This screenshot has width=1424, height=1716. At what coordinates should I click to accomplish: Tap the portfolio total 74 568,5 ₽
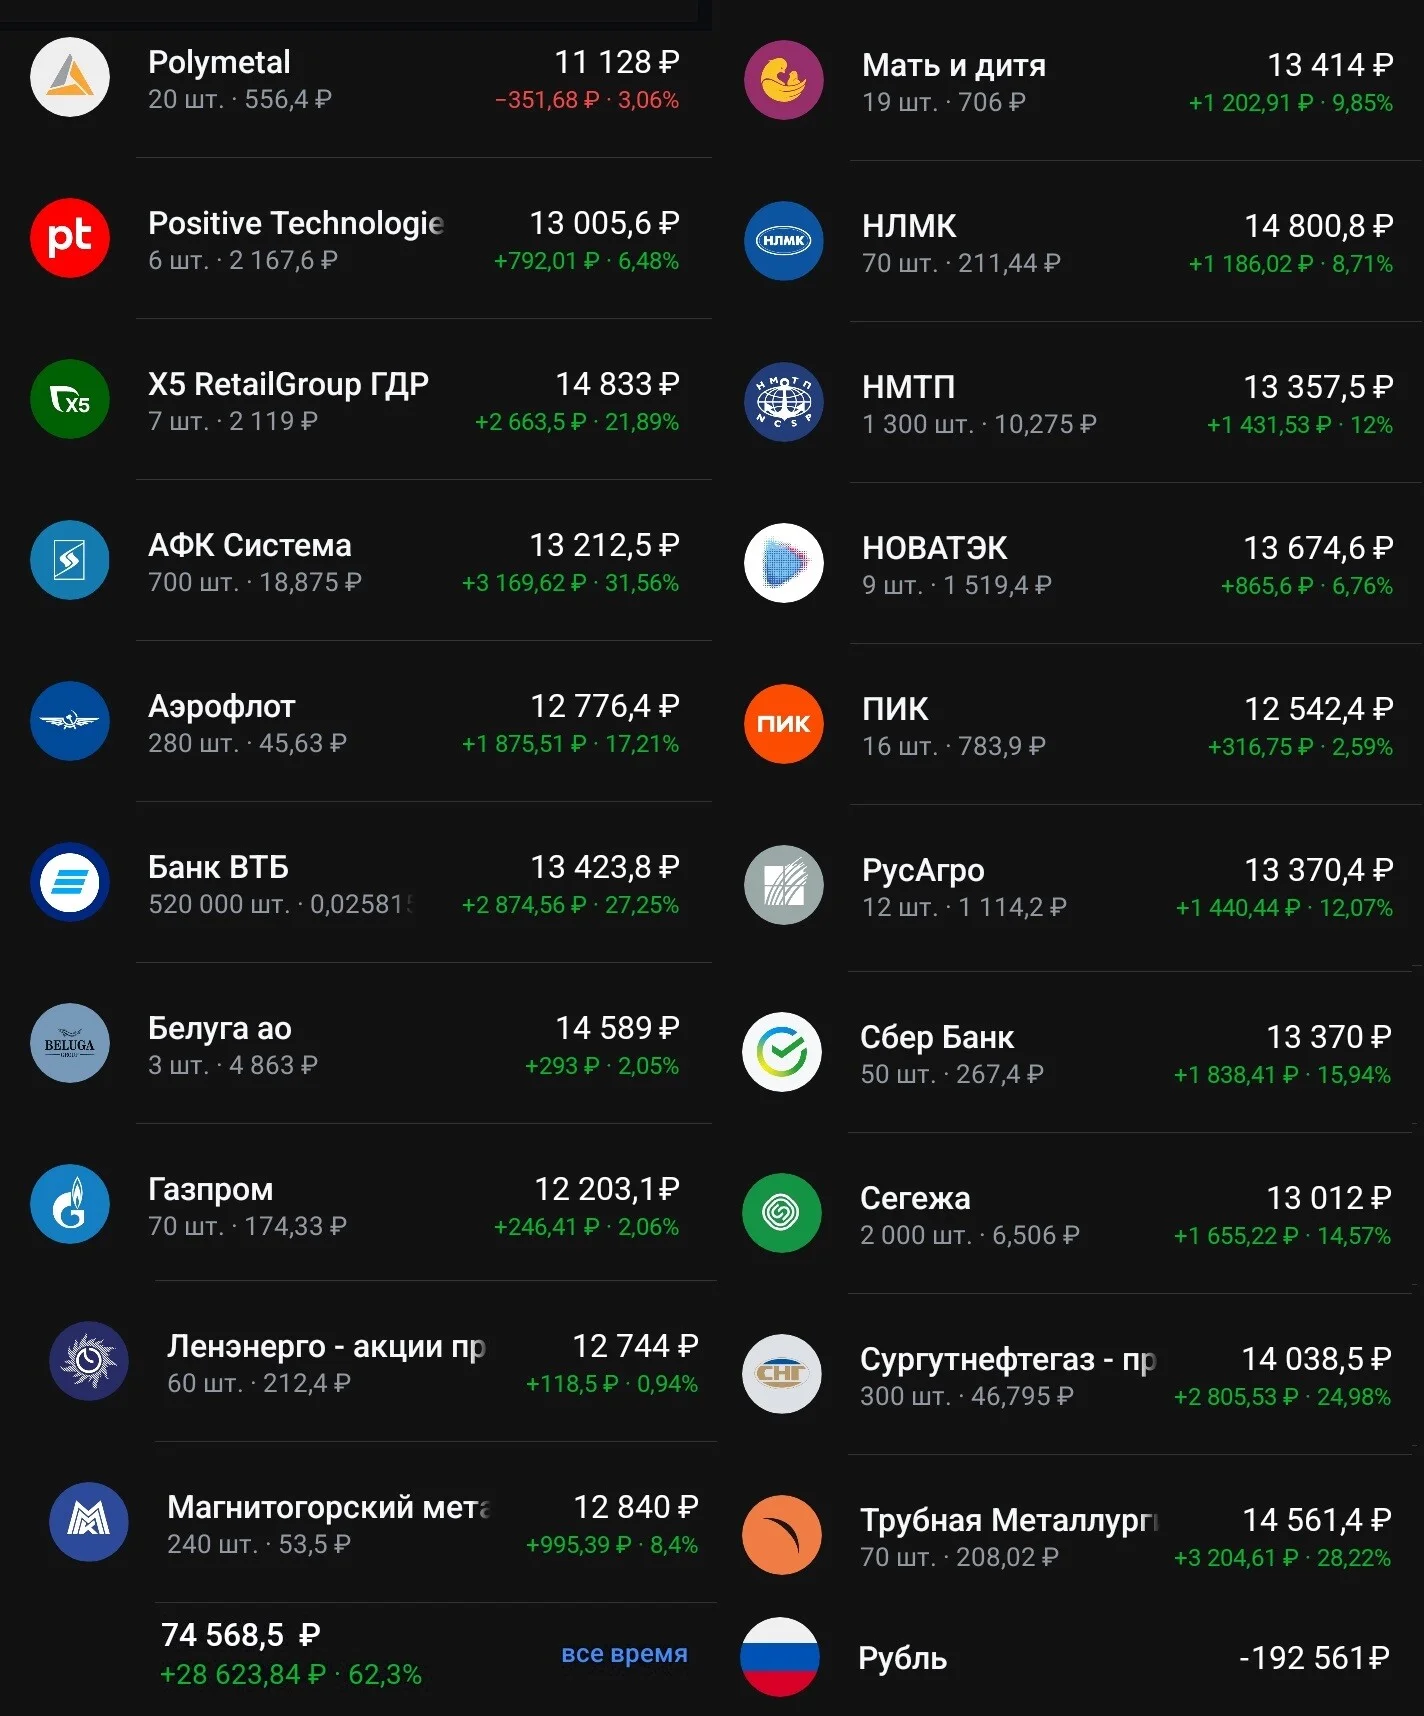point(241,1635)
